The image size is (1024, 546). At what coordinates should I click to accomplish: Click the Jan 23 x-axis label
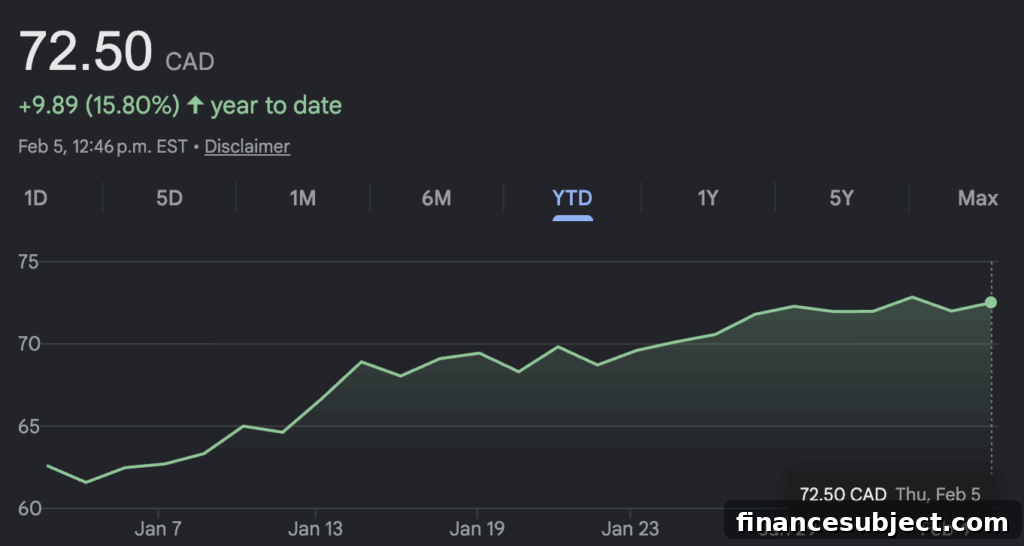point(630,528)
